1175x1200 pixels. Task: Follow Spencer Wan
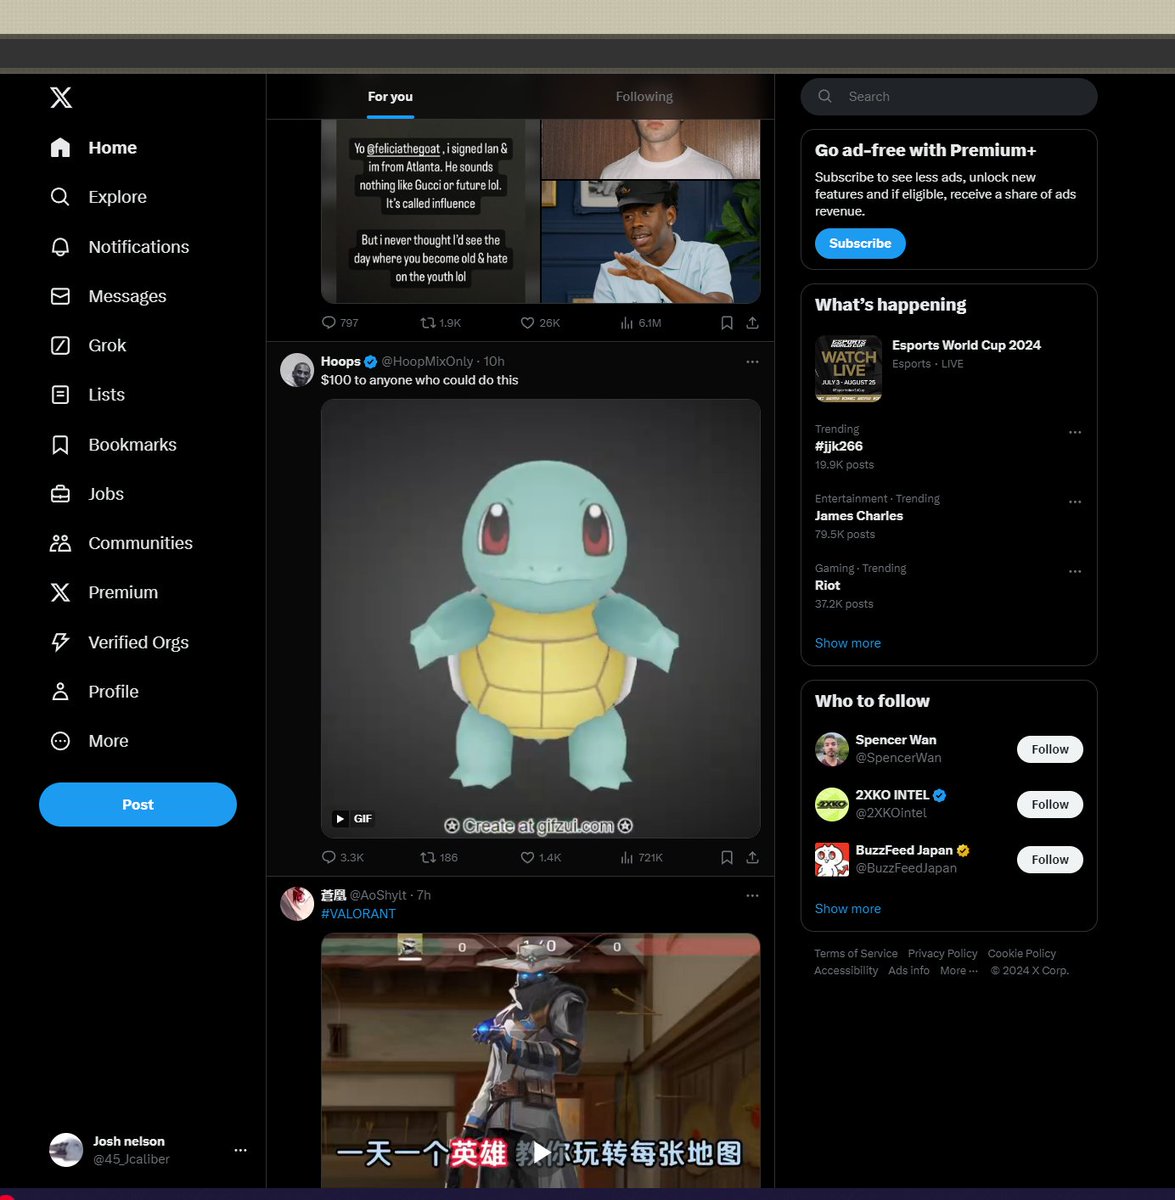point(1050,750)
